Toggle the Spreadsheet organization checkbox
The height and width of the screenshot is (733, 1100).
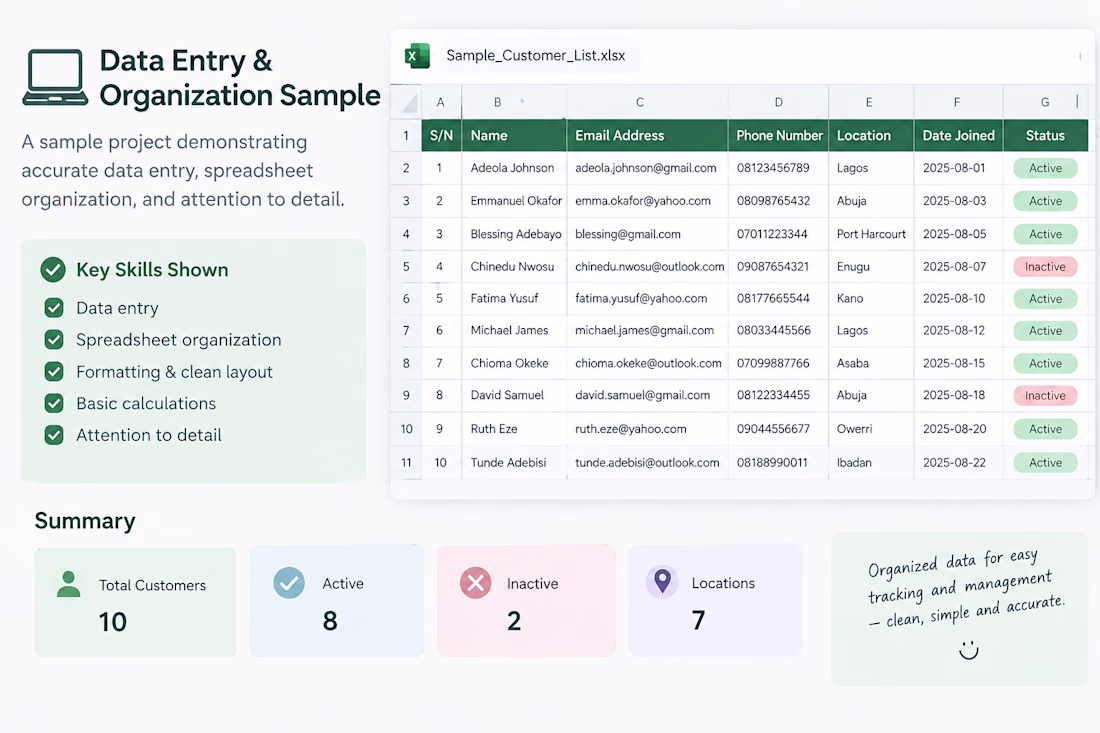54,339
